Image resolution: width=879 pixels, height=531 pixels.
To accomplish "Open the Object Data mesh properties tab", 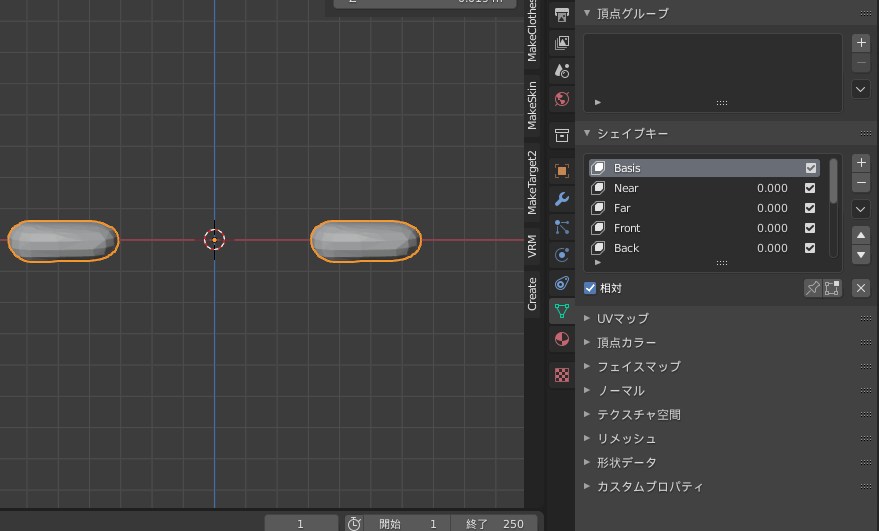I will tap(562, 311).
